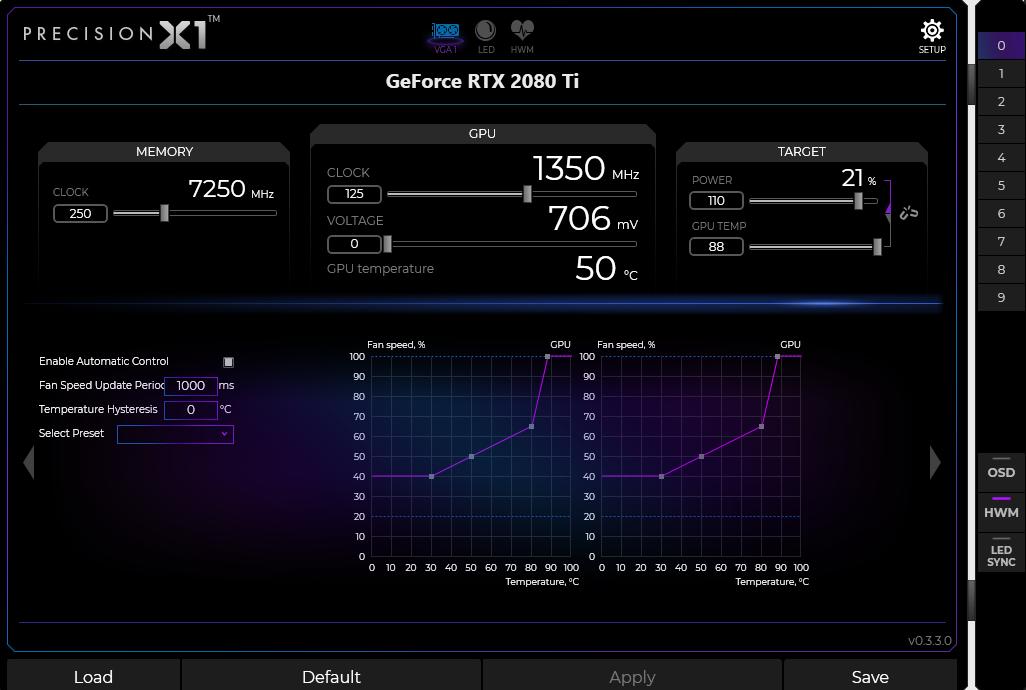Click the GPU temp target field 88
1026x690 pixels.
click(716, 247)
